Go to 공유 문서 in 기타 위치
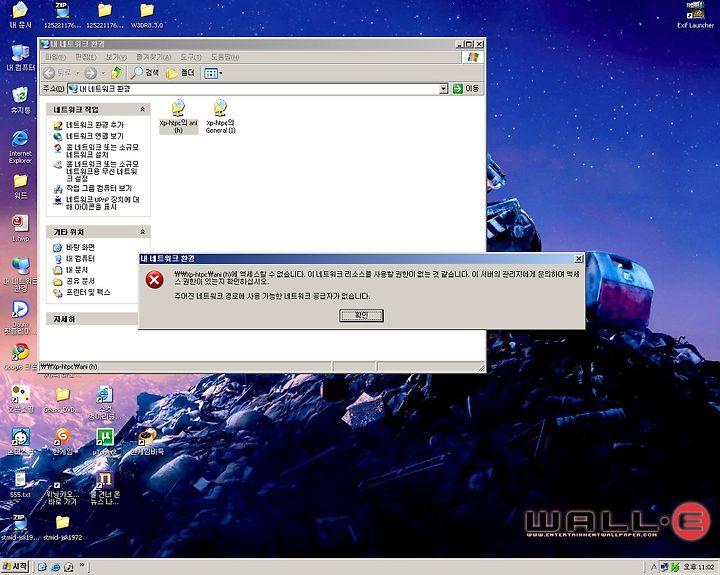 click(80, 281)
